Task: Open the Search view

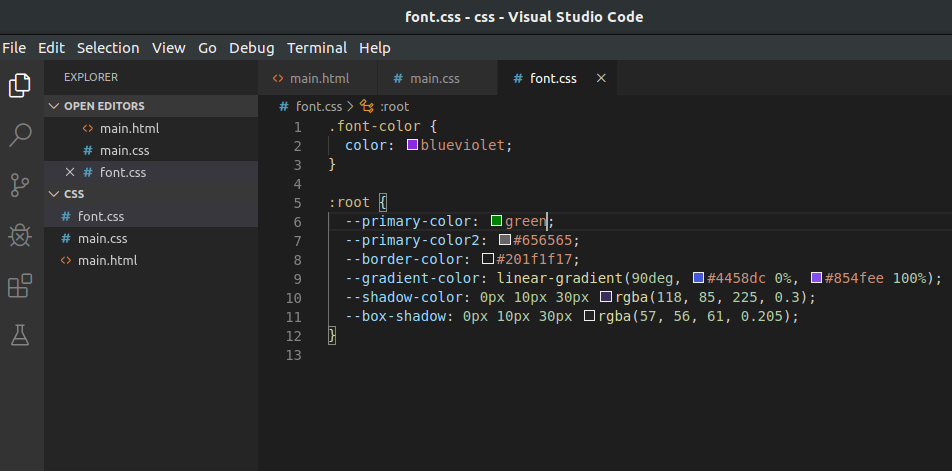Action: pyautogui.click(x=20, y=135)
